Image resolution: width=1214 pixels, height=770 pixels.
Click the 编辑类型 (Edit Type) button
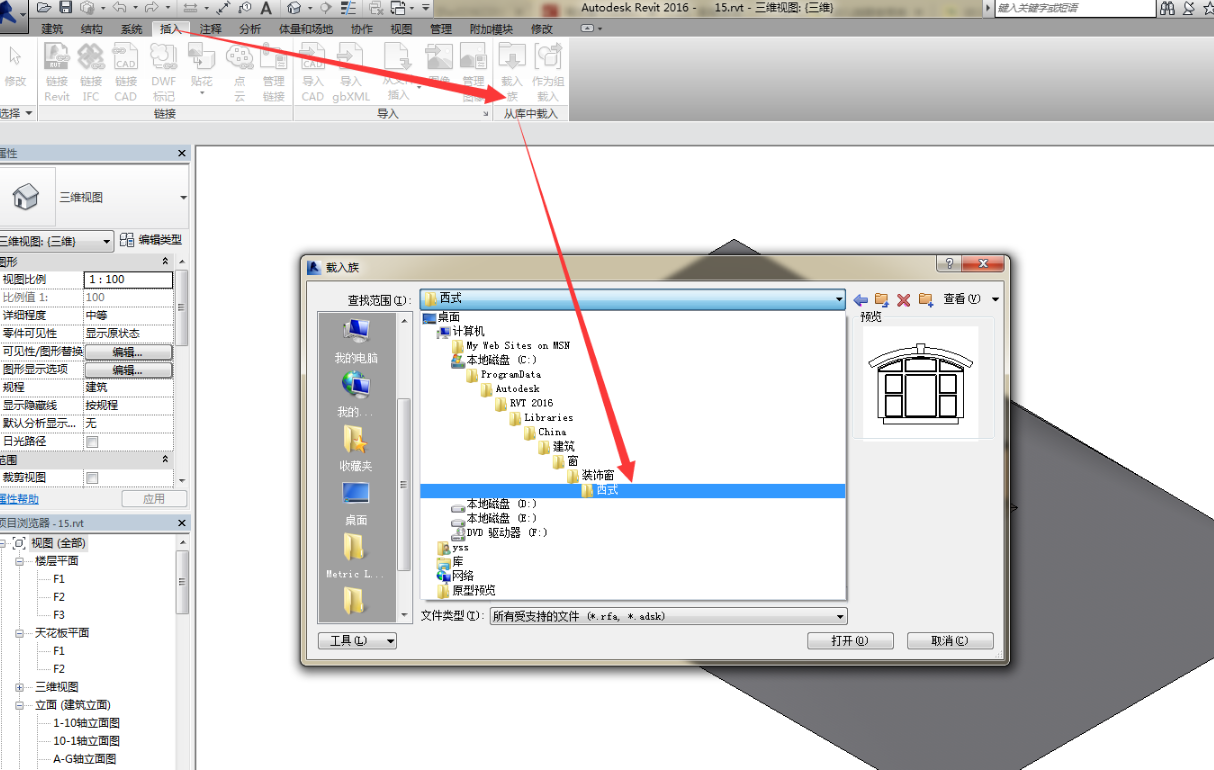151,240
